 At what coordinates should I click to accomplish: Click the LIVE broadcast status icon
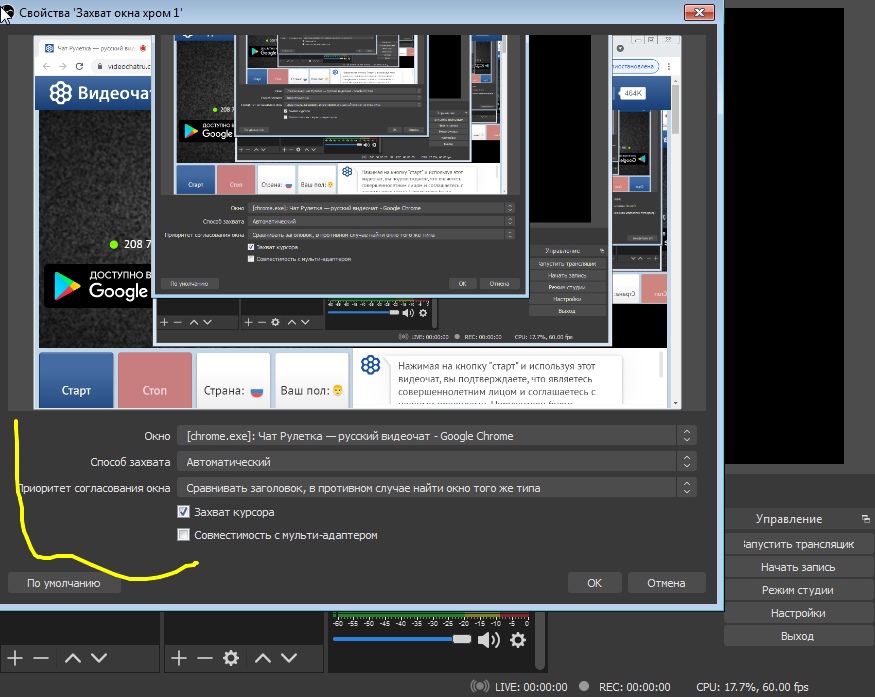[479, 686]
